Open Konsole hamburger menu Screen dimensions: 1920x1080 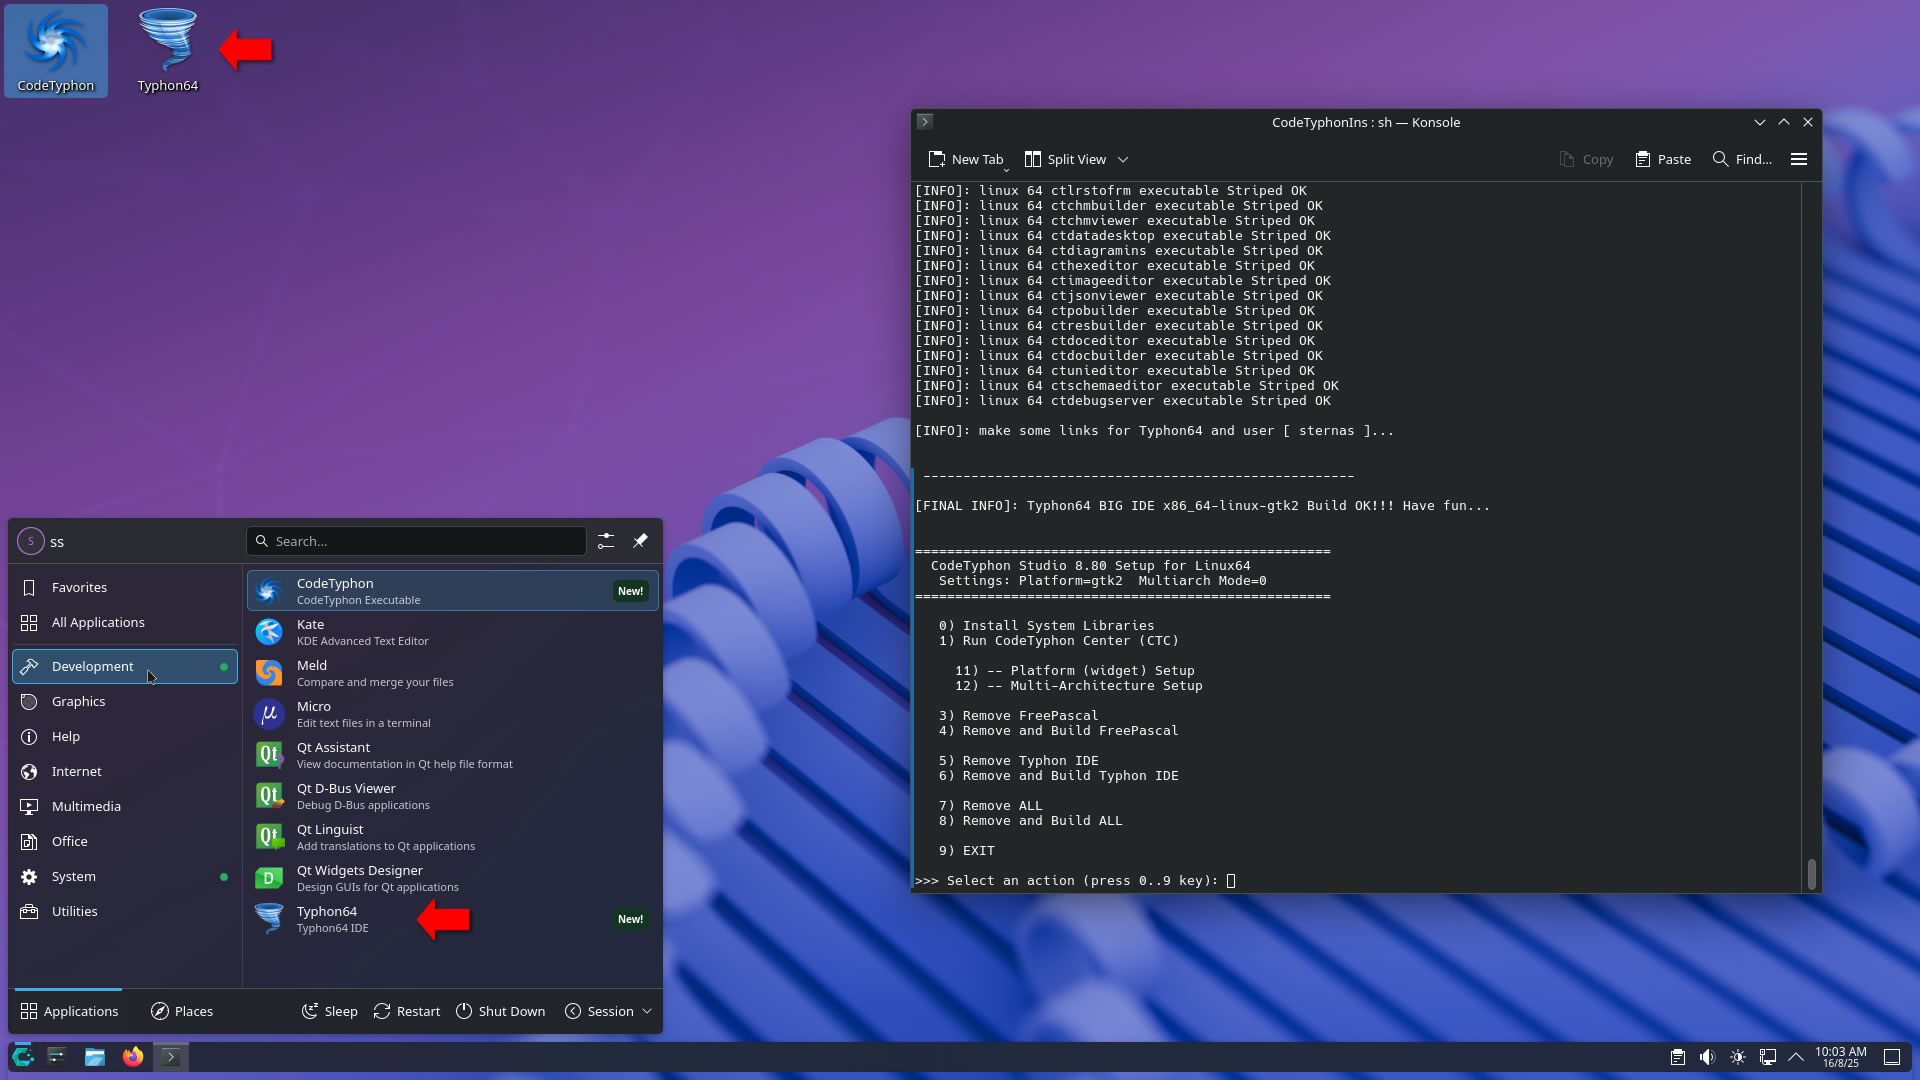[x=1799, y=159]
